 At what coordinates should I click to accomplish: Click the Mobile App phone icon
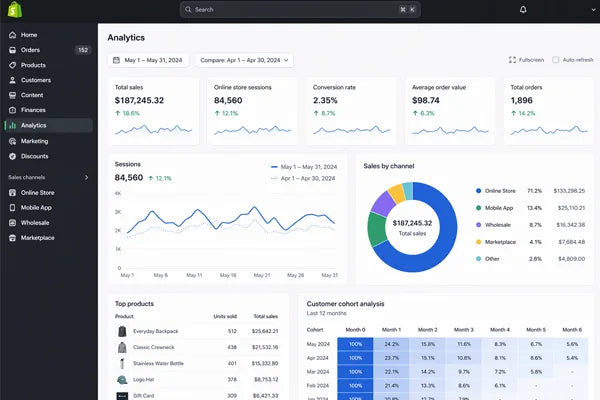(13, 207)
